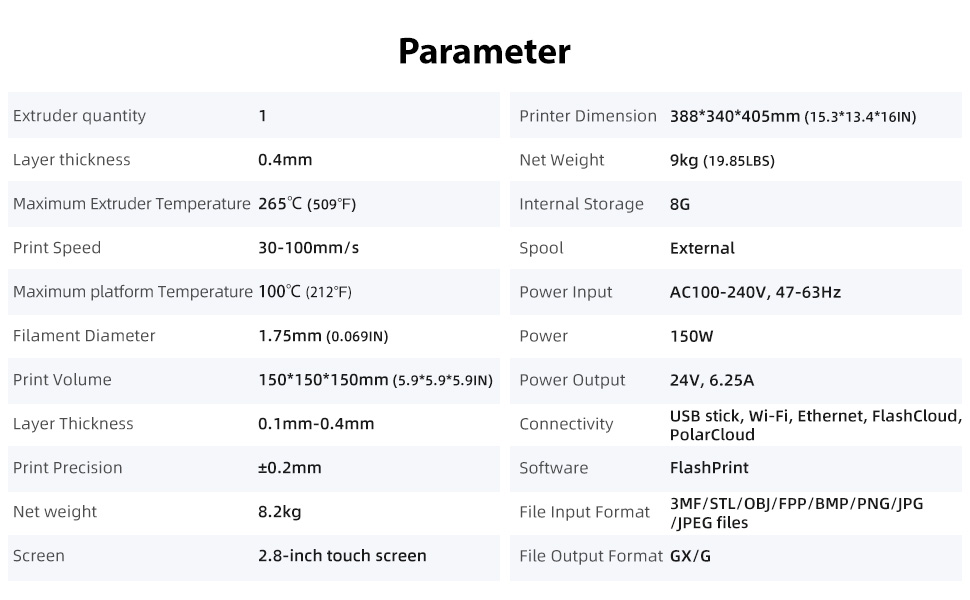Click the Filament Diameter label
This screenshot has height=600, width=970.
coord(84,336)
